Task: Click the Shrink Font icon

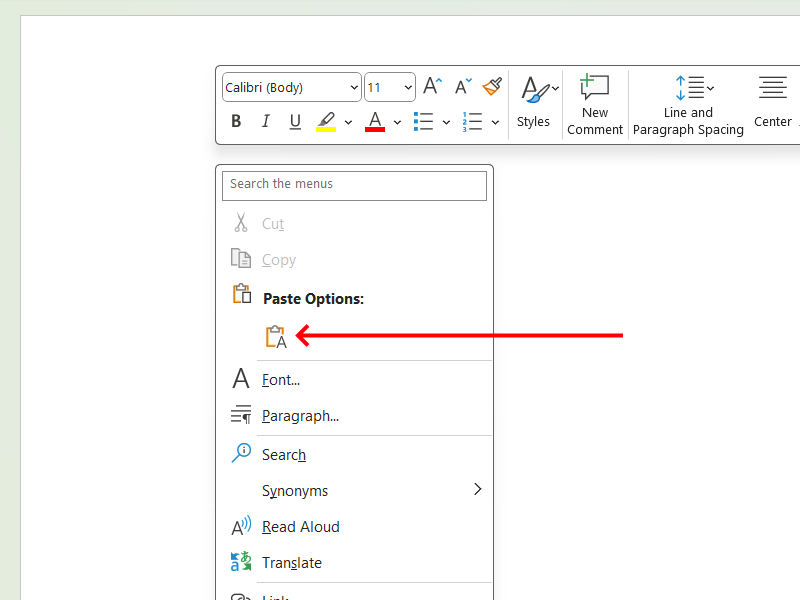Action: pos(462,86)
